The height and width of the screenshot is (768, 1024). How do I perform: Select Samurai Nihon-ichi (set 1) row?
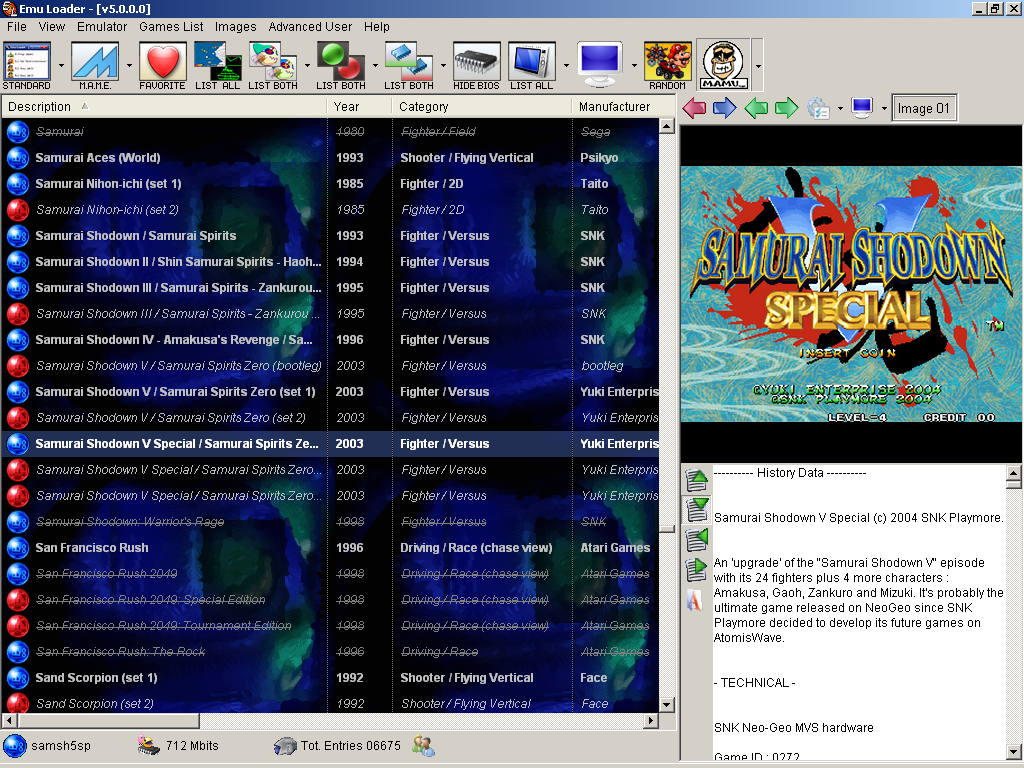pyautogui.click(x=330, y=184)
